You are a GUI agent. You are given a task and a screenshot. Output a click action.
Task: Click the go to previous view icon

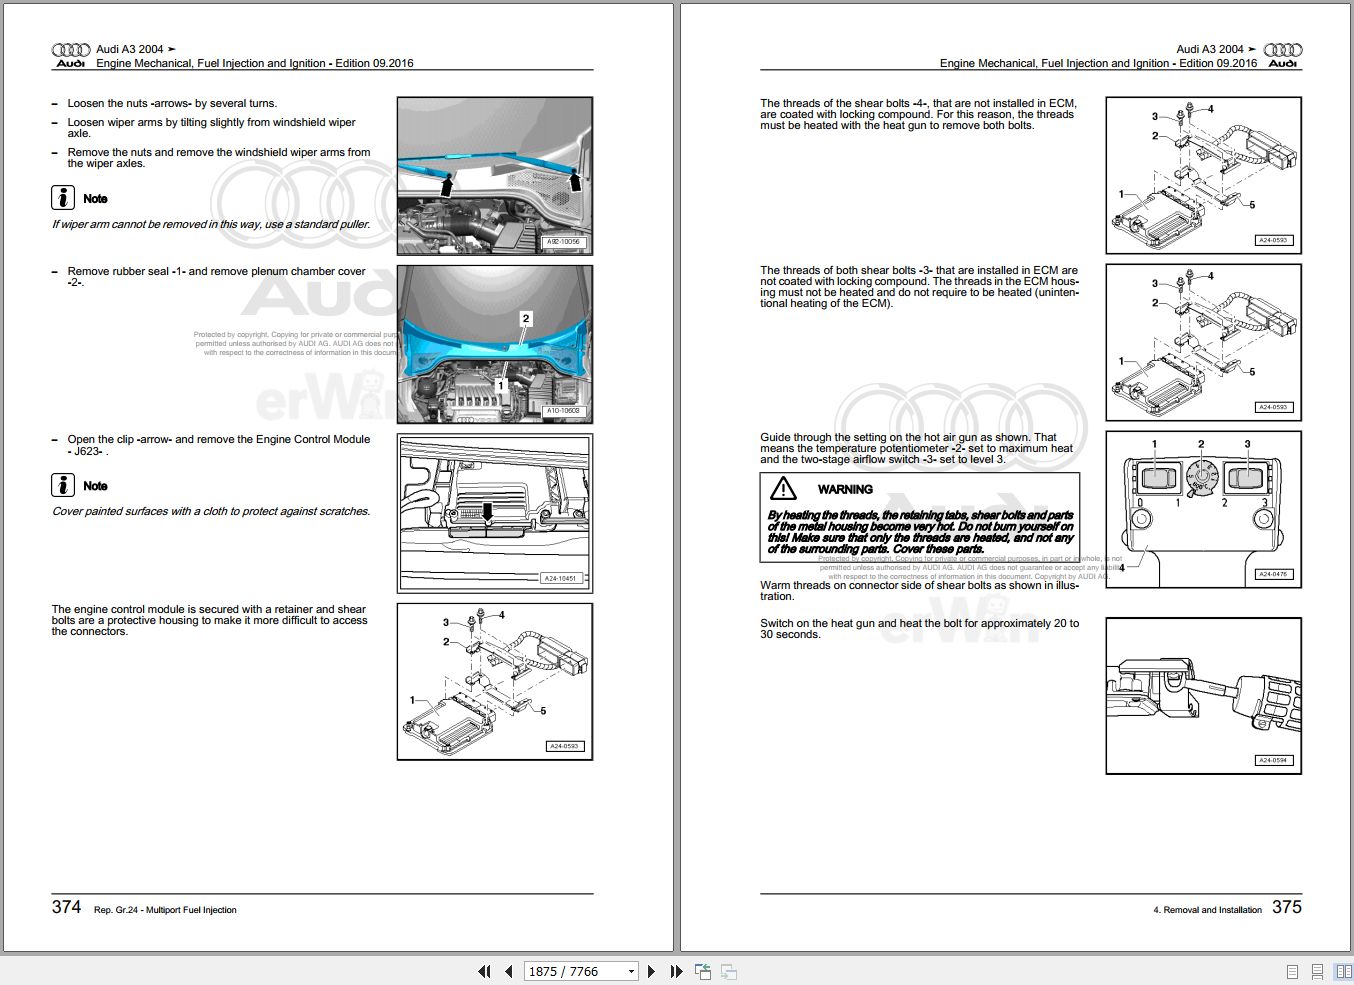click(x=703, y=971)
